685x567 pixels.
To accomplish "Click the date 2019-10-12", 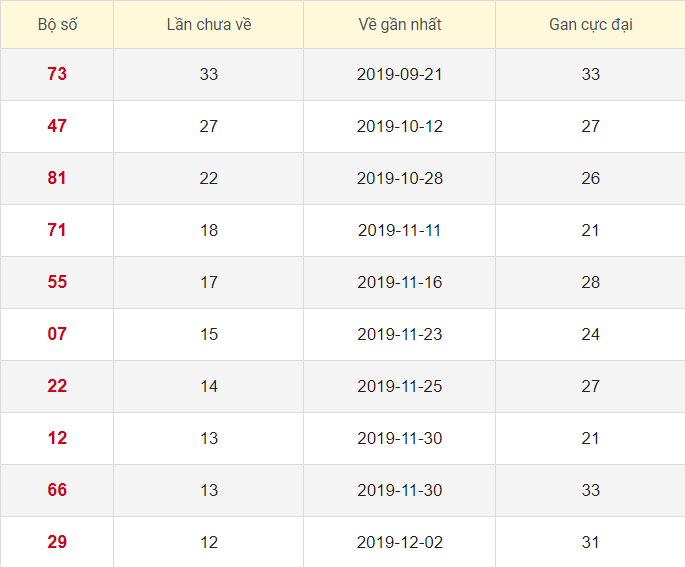I will coord(399,126).
